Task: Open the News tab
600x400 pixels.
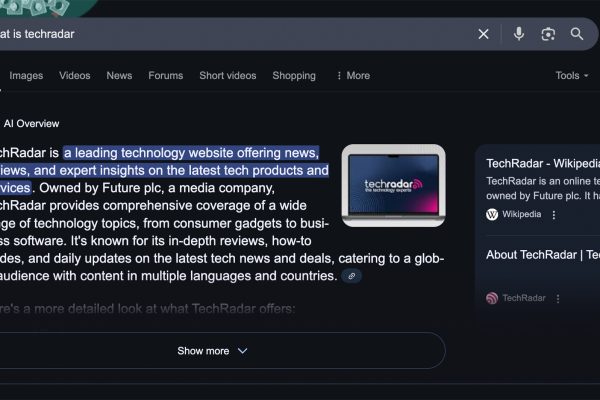Action: (x=119, y=76)
